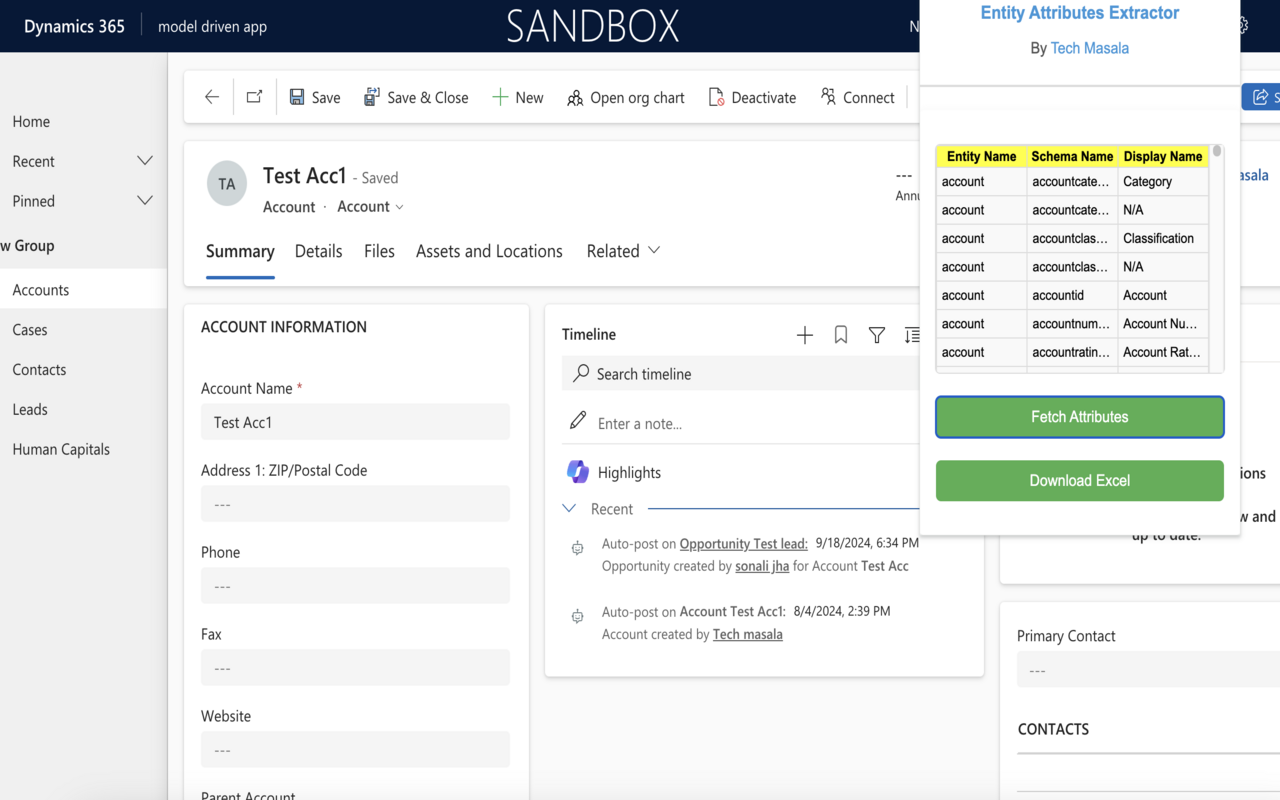Open the Related tab dropdown
The width and height of the screenshot is (1280, 800).
point(623,251)
